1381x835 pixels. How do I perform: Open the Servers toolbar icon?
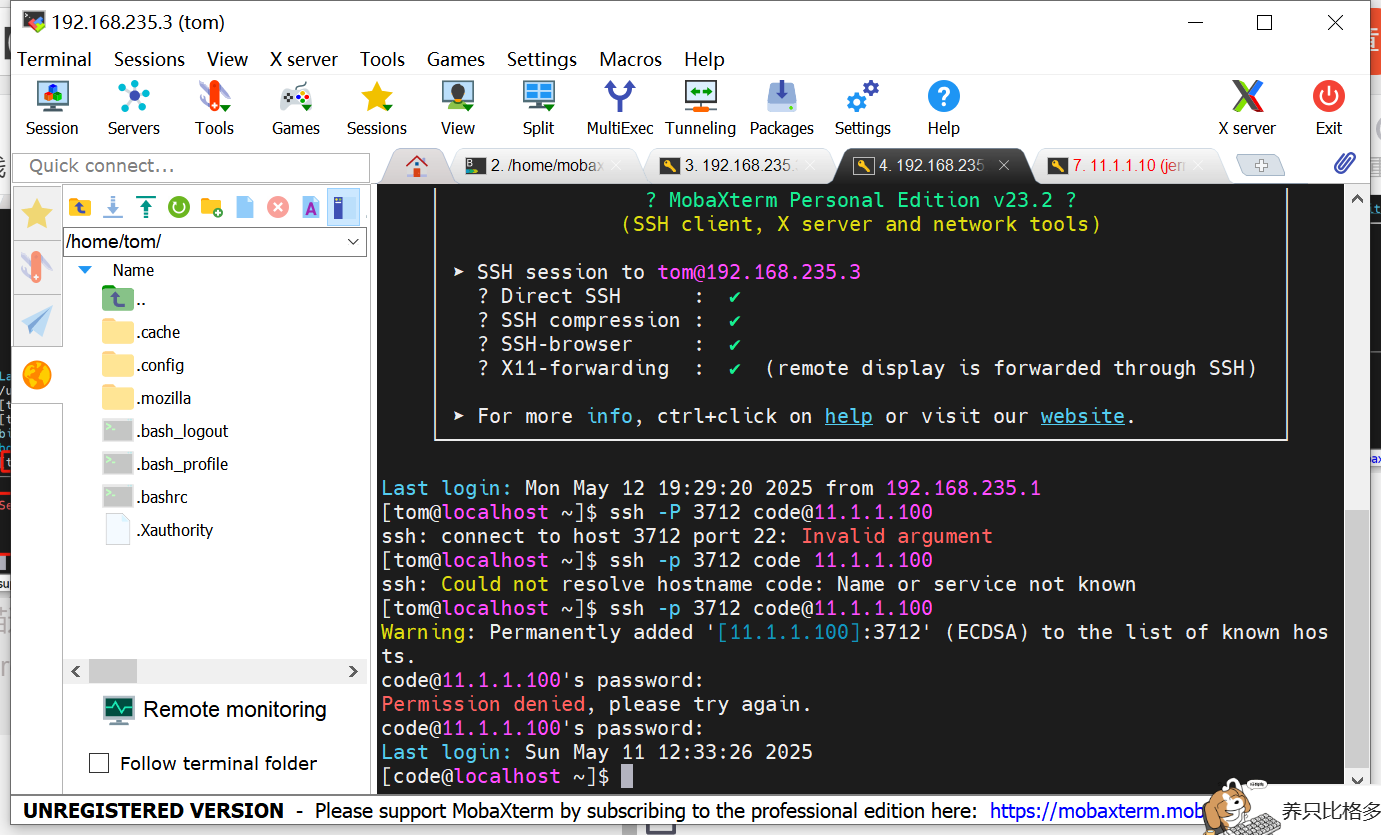coord(133,108)
